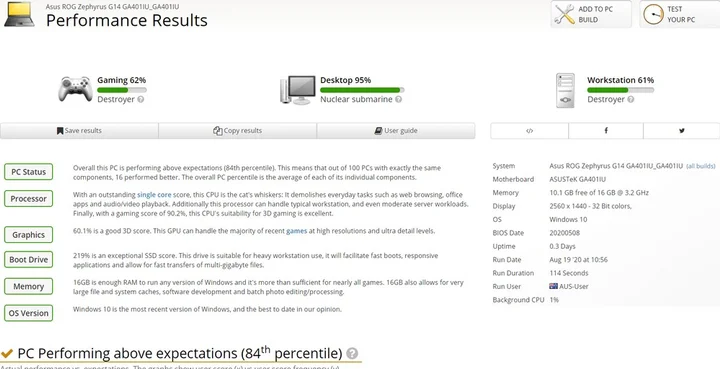This screenshot has height=369, width=720.
Task: Select Save results
Action: [x=79, y=131]
